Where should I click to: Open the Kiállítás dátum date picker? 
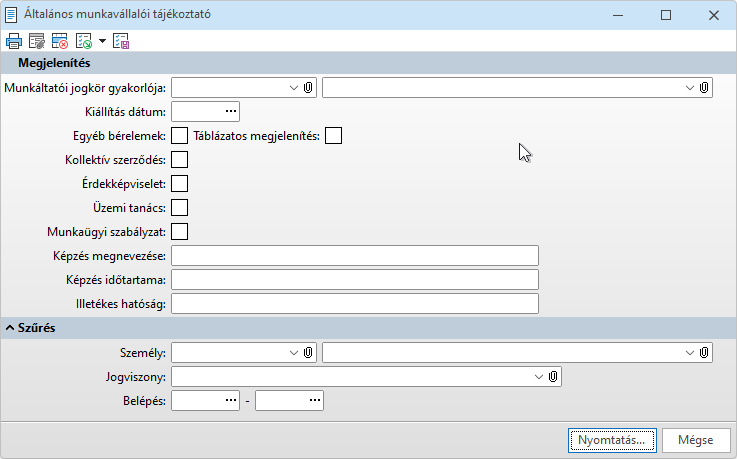(230, 112)
